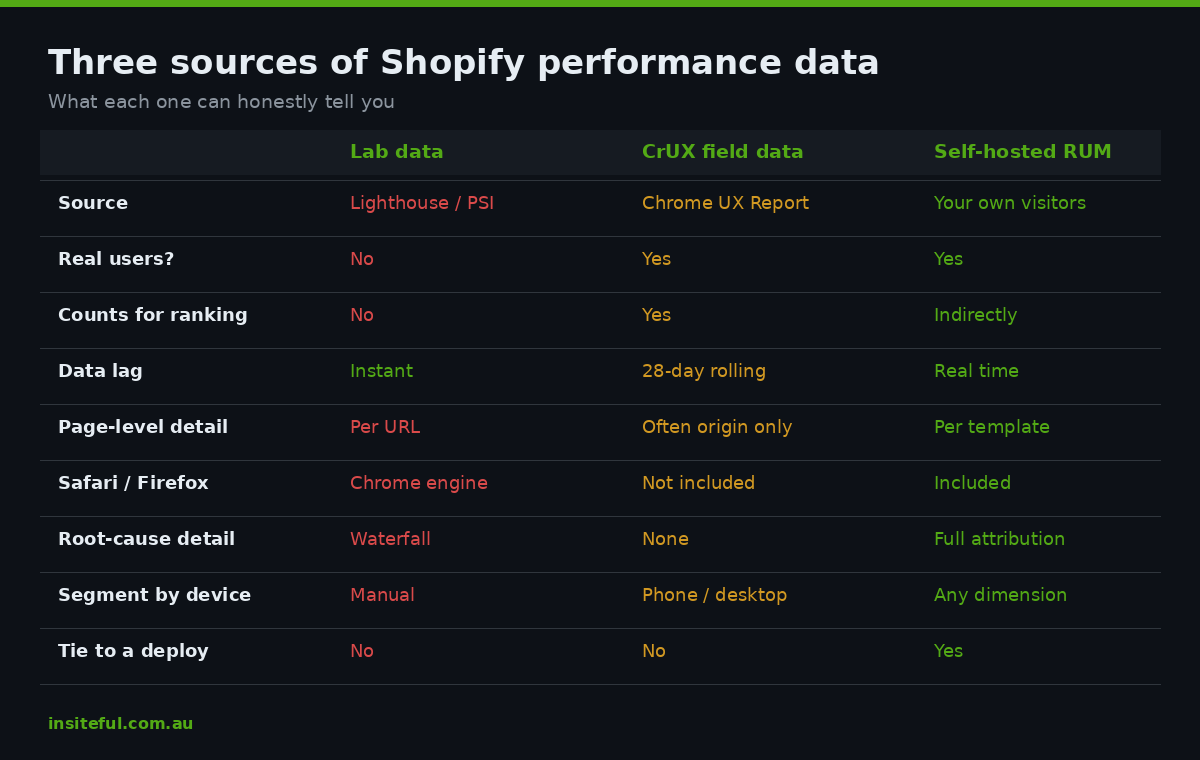The height and width of the screenshot is (760, 1200).
Task: Click the 'Source' row label
Action: [93, 204]
